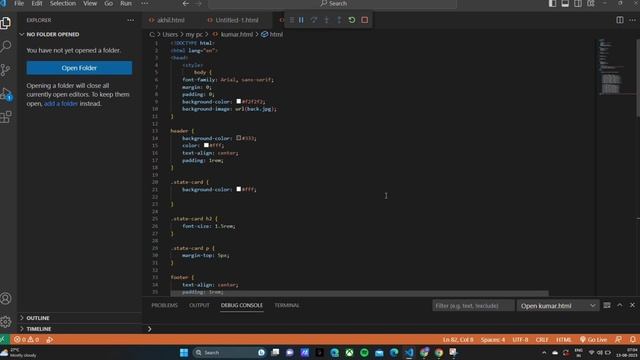The width and height of the screenshot is (640, 360).
Task: Maximize the panel size chevron
Action: tap(620, 305)
